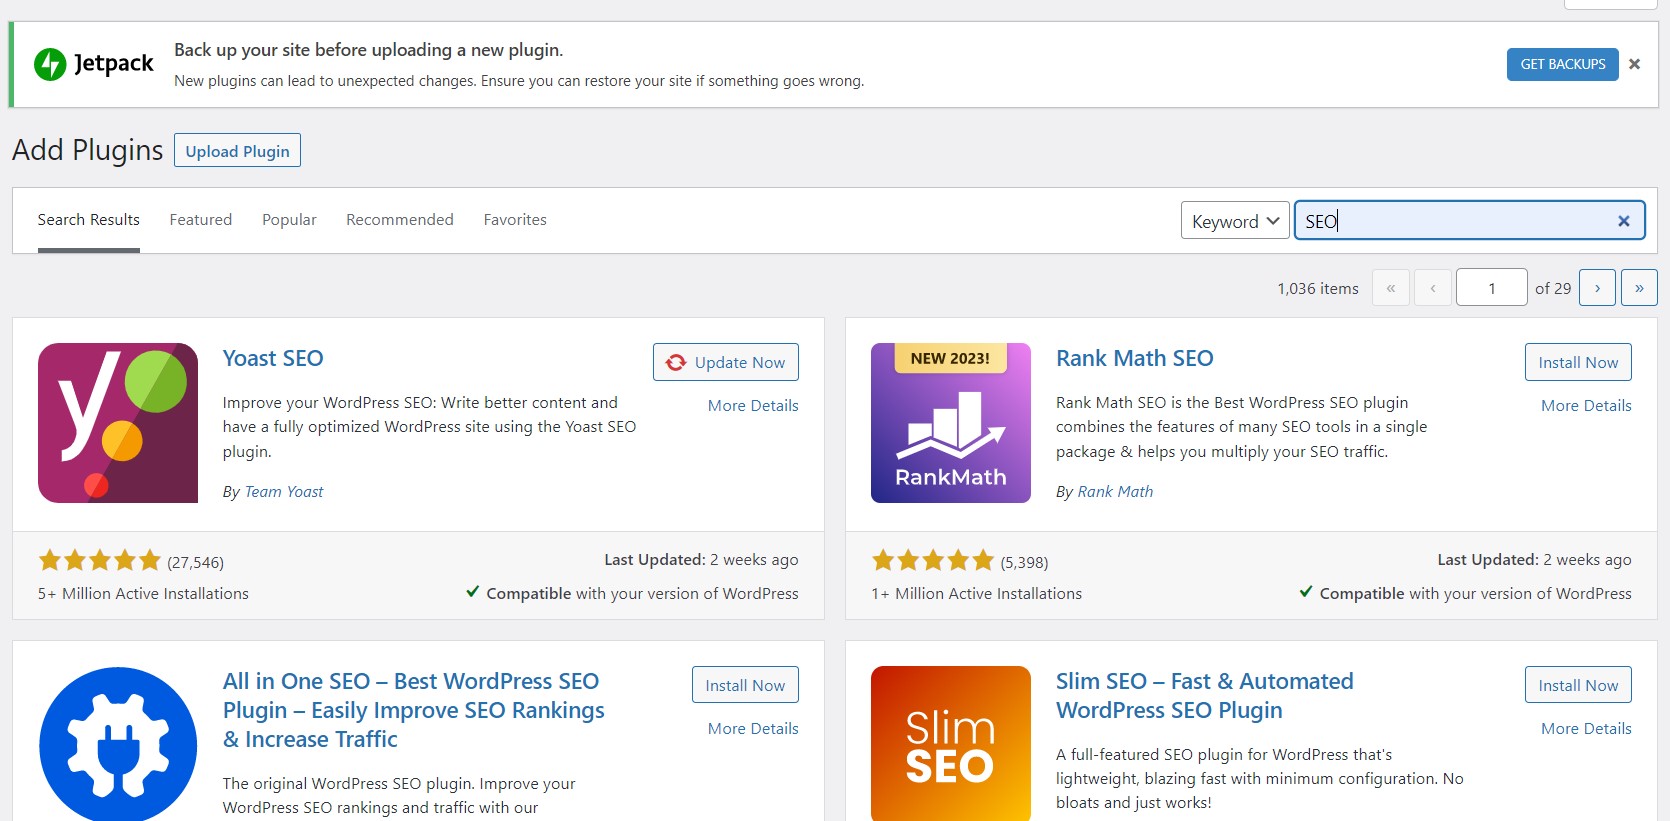Screen dimensions: 1670x821
Task: Click the Yoast SEO star rating
Action: [99, 560]
